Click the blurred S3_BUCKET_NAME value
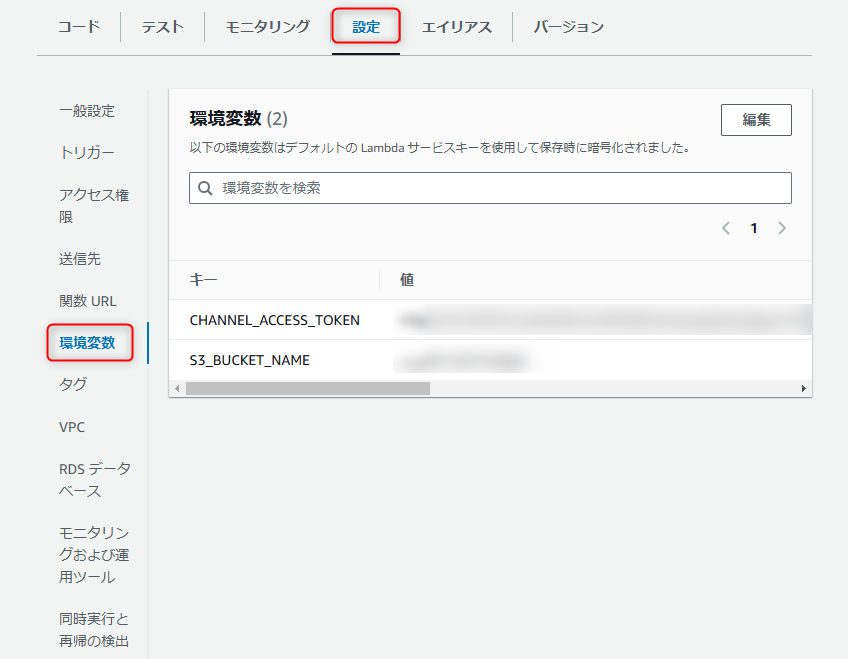848x659 pixels. [462, 361]
